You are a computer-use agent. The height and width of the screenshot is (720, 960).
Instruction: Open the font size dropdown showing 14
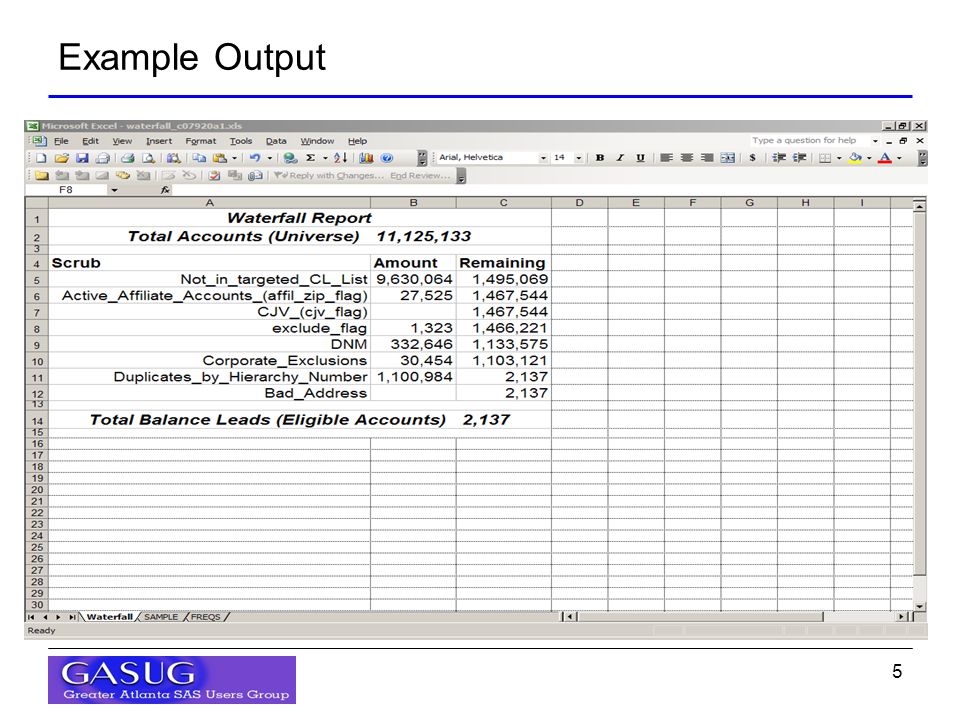coord(579,158)
